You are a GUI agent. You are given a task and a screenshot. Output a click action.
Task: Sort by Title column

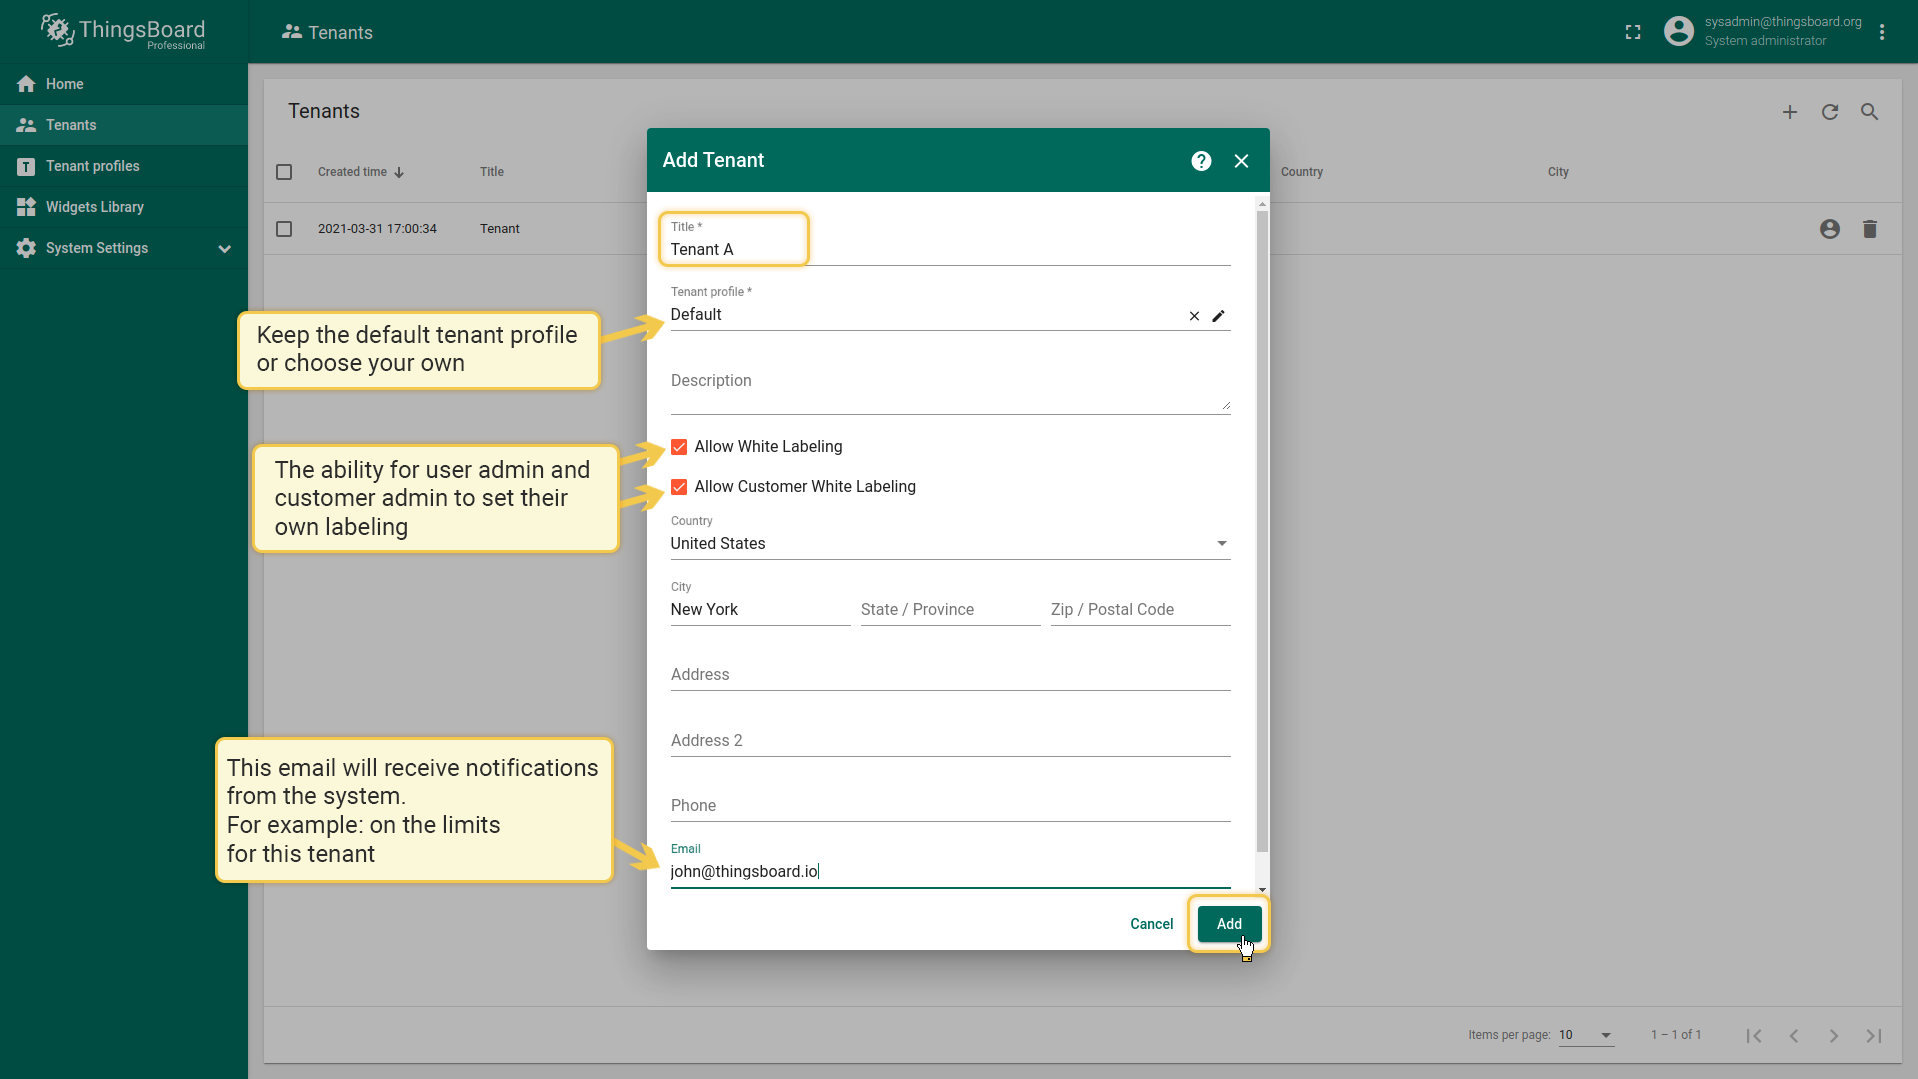[492, 172]
